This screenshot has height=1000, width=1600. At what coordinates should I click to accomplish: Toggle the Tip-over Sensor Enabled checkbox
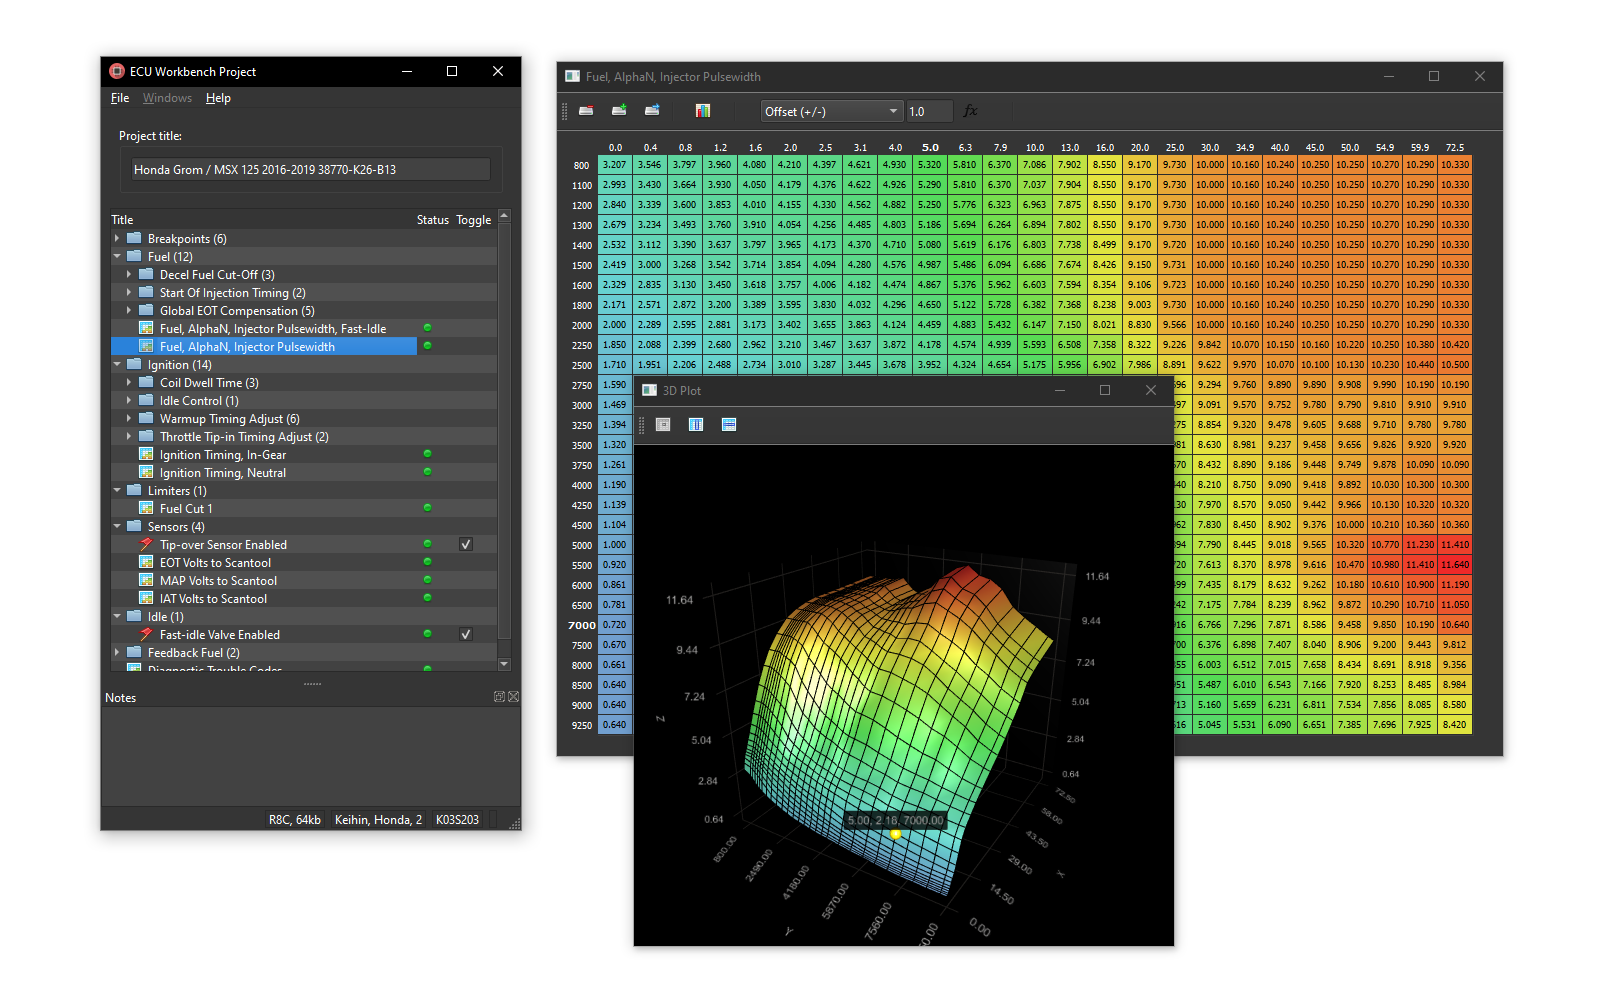[465, 545]
